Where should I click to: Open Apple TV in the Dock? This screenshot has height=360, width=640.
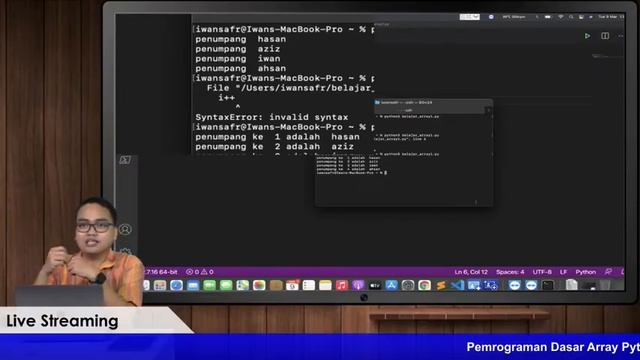click(375, 285)
